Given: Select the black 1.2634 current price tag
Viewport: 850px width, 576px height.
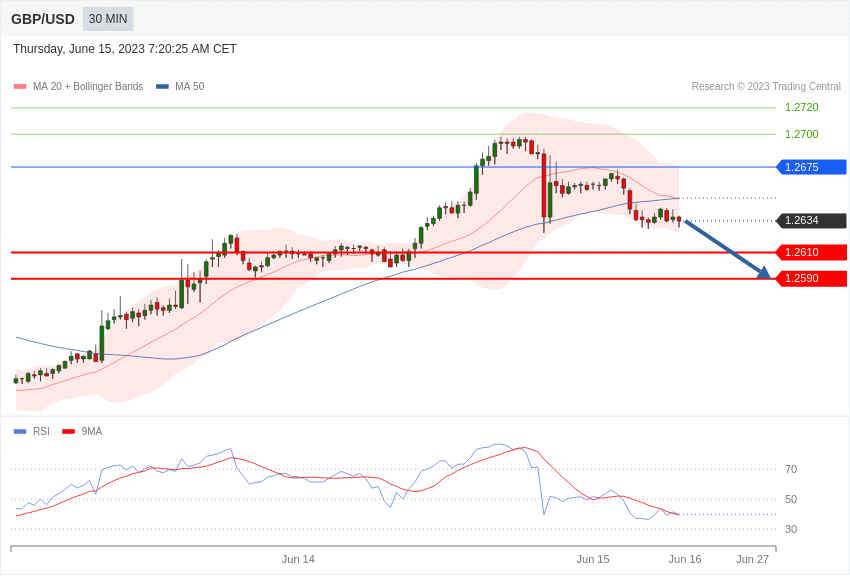Looking at the screenshot, I should (811, 221).
